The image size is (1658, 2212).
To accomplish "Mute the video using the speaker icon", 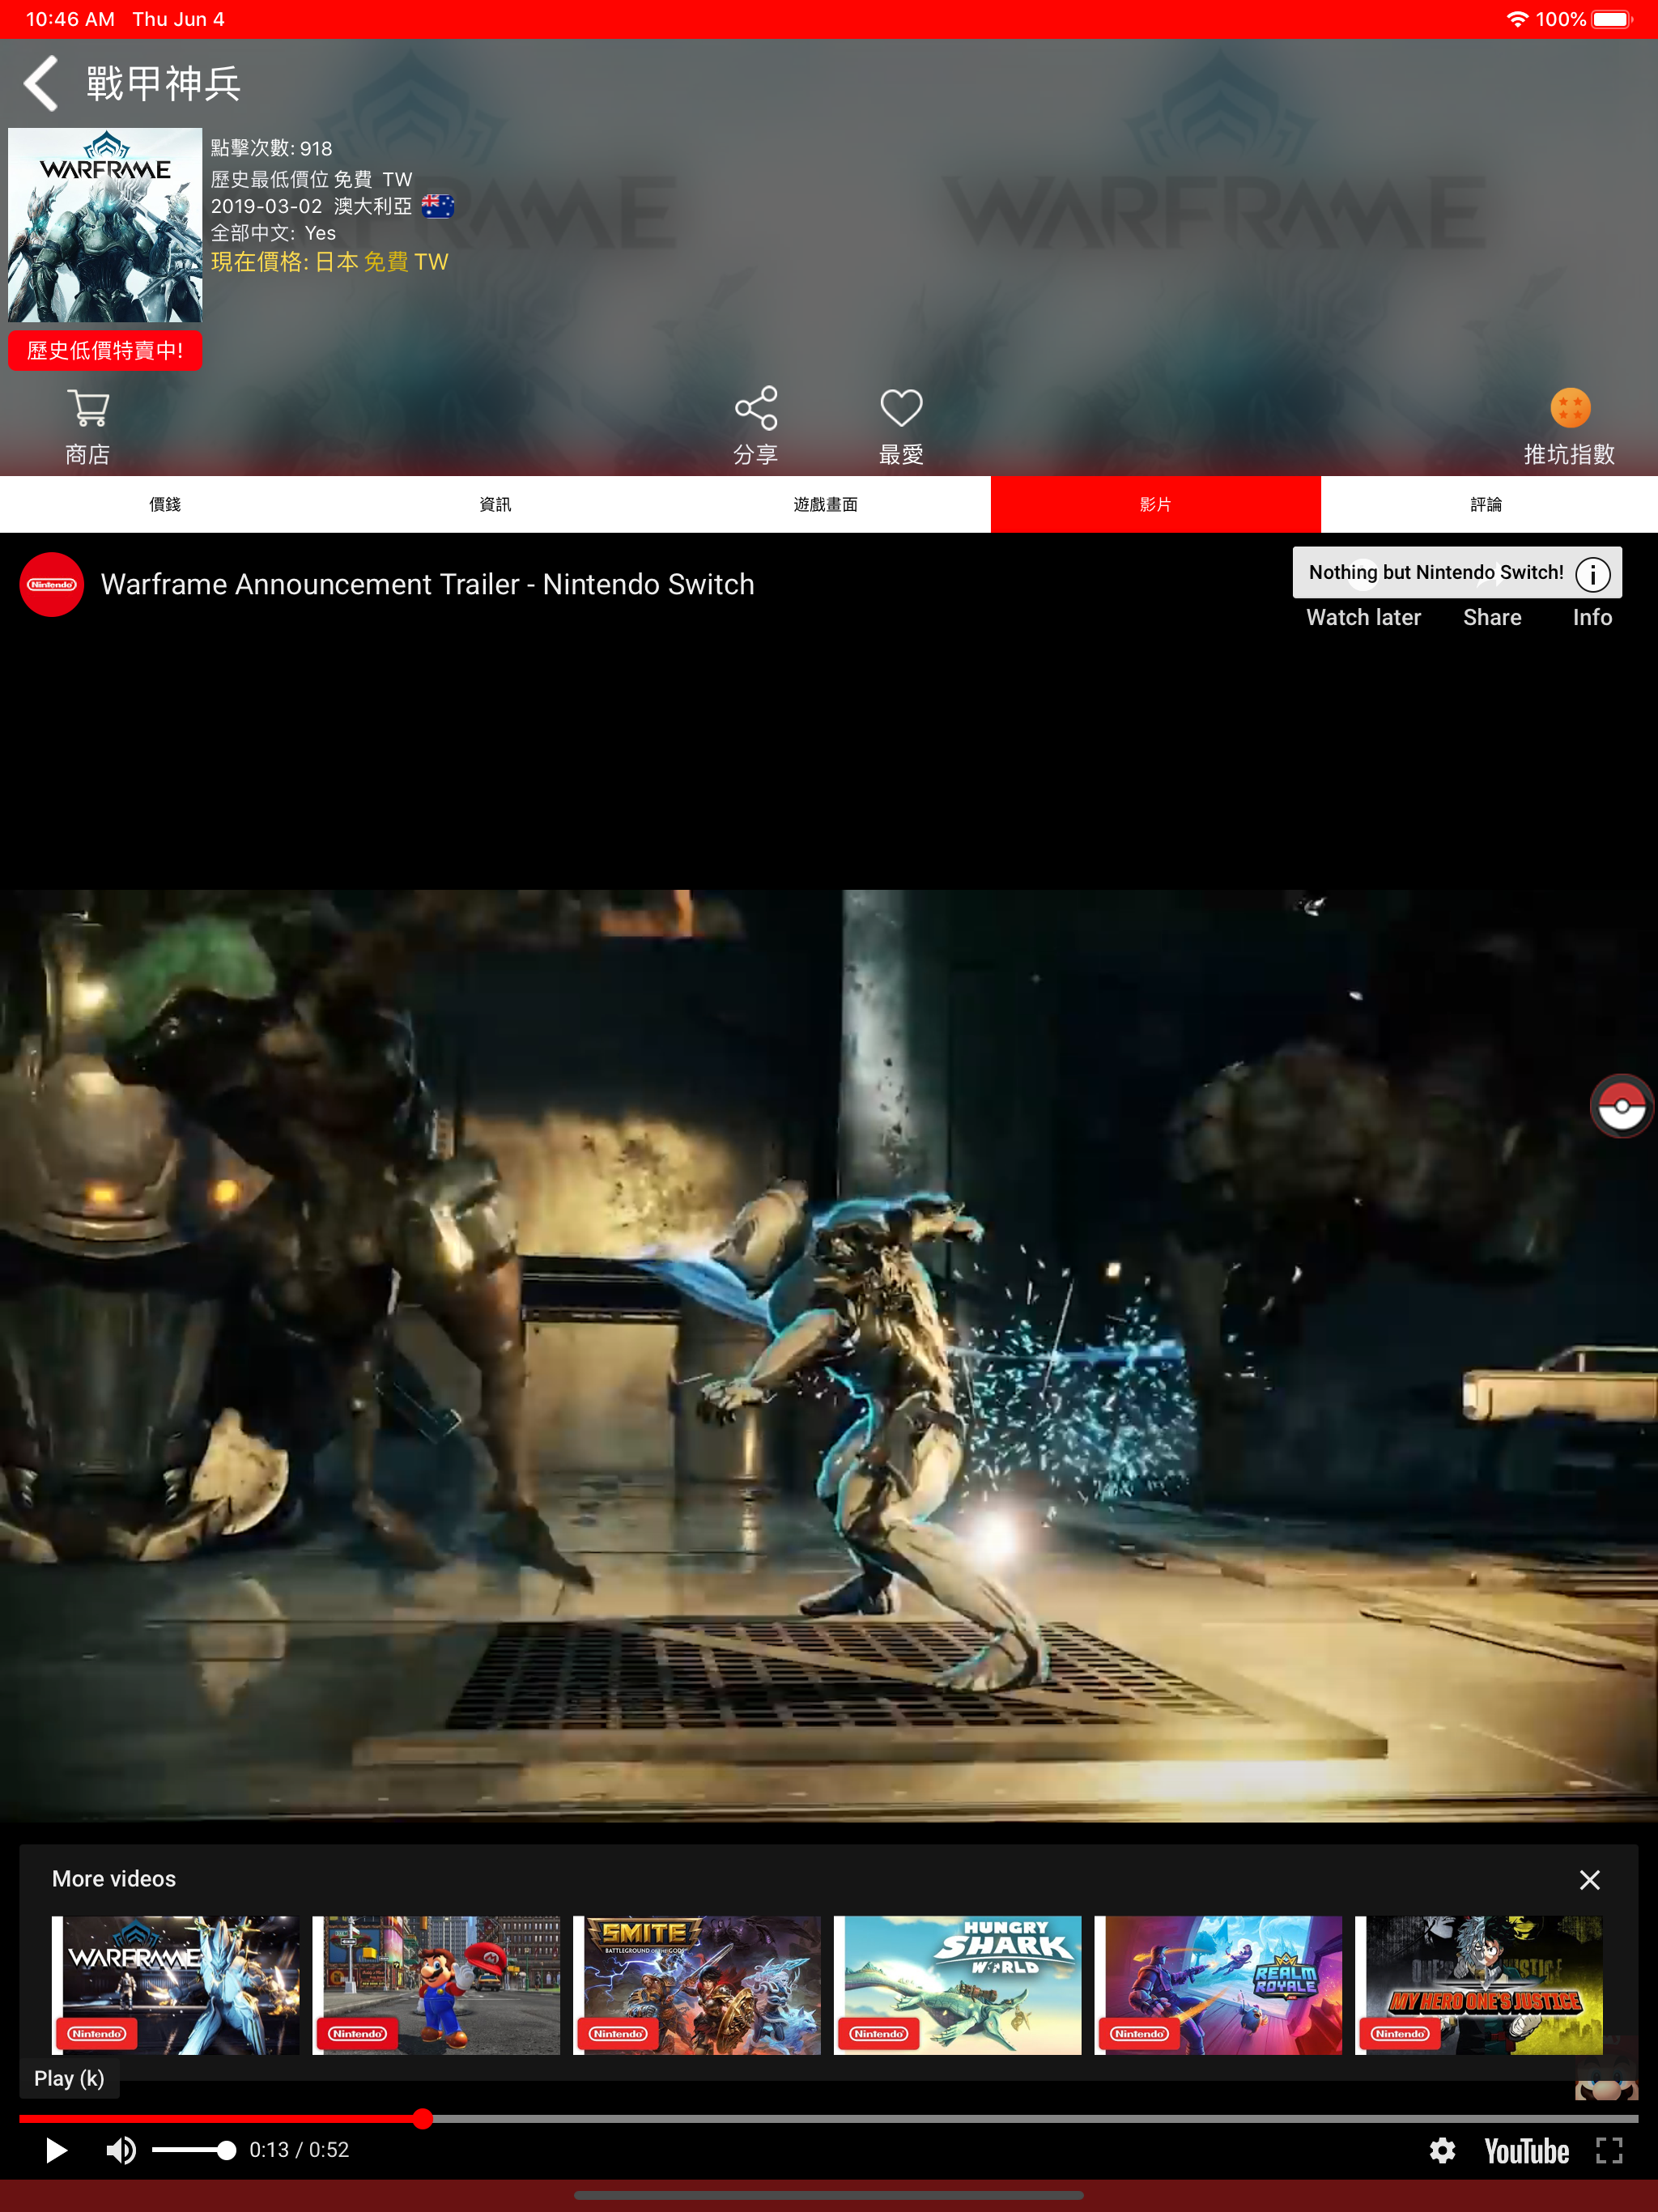I will [x=121, y=2151].
